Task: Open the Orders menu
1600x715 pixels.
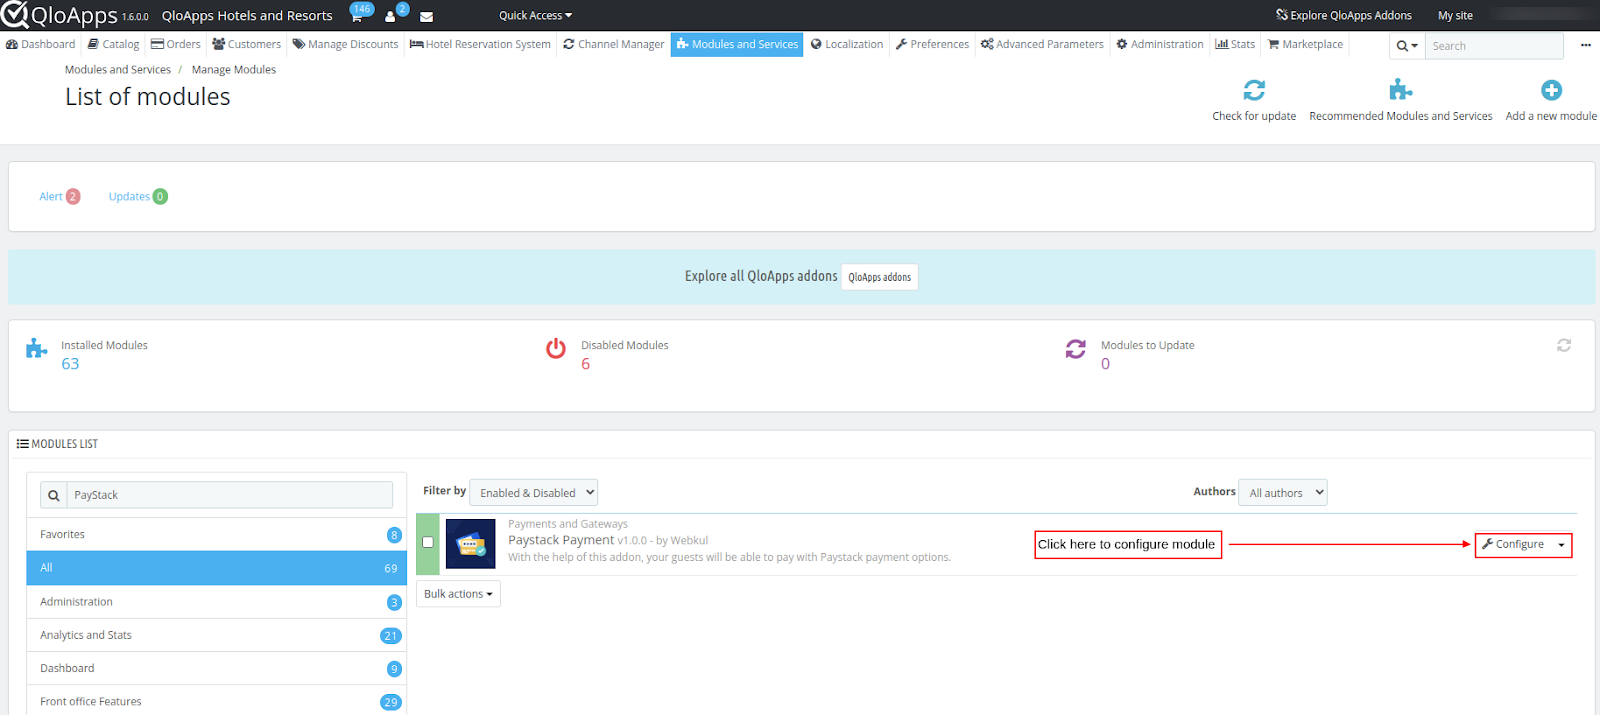Action: point(176,44)
